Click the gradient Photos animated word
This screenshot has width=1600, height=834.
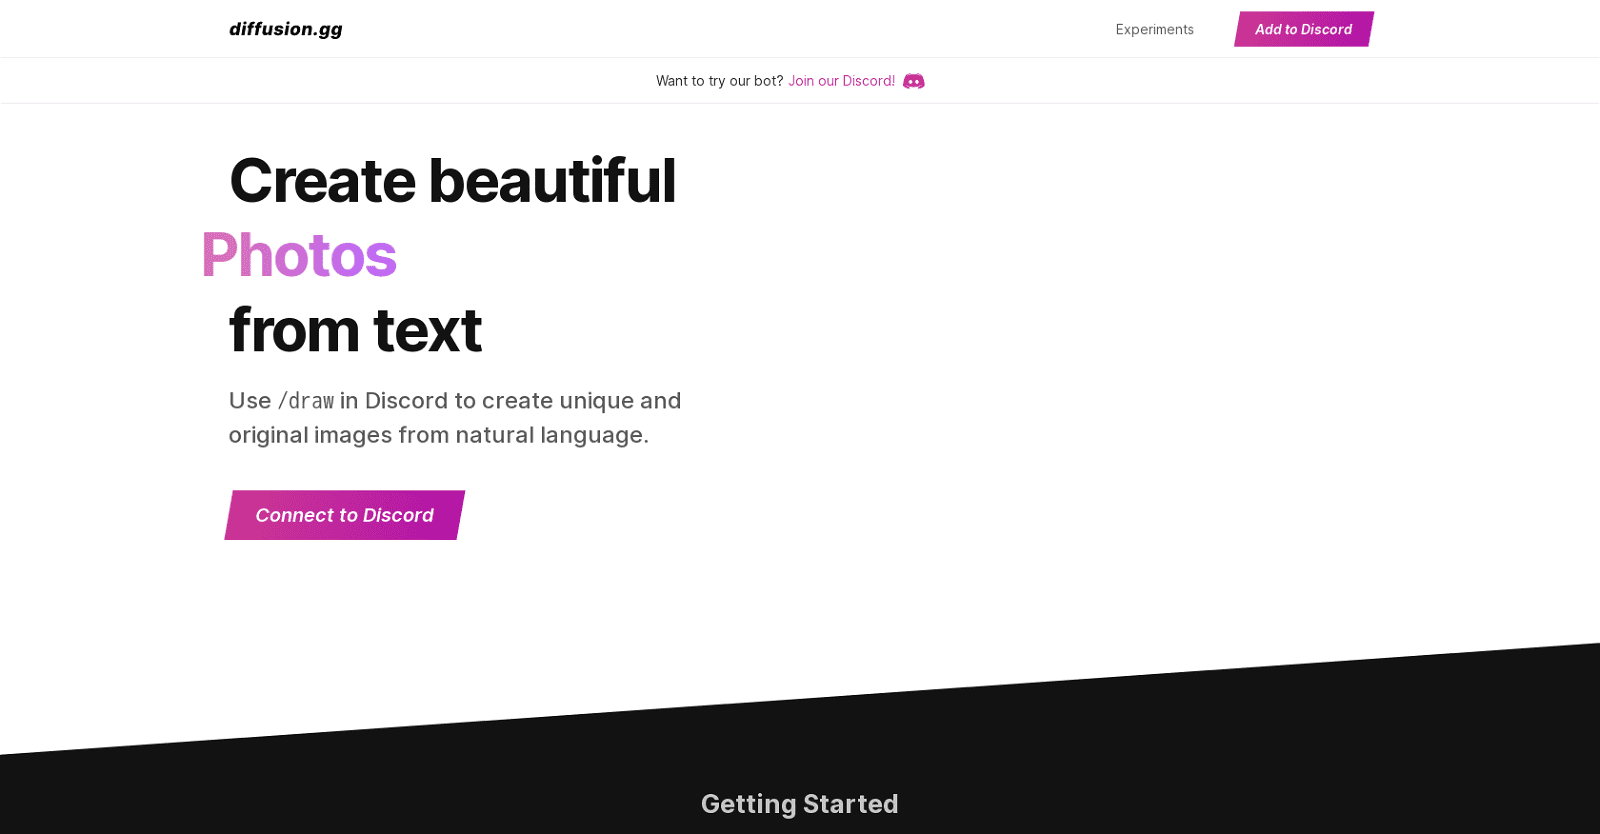(x=299, y=255)
